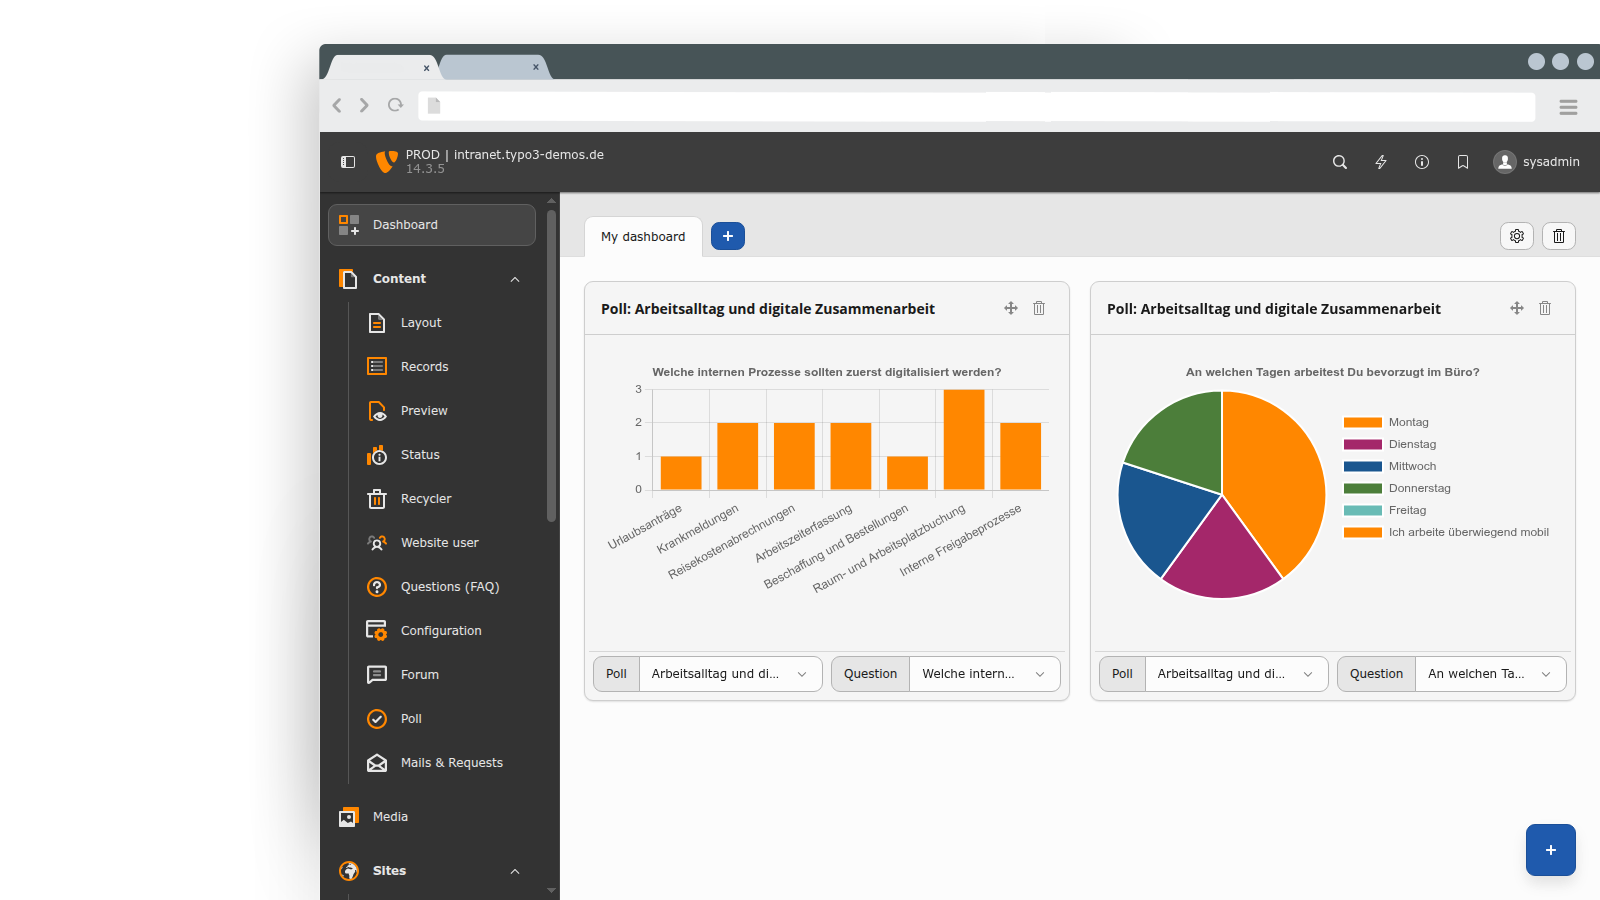Click 'Website user' menu label
This screenshot has width=1600, height=900.
pos(440,543)
